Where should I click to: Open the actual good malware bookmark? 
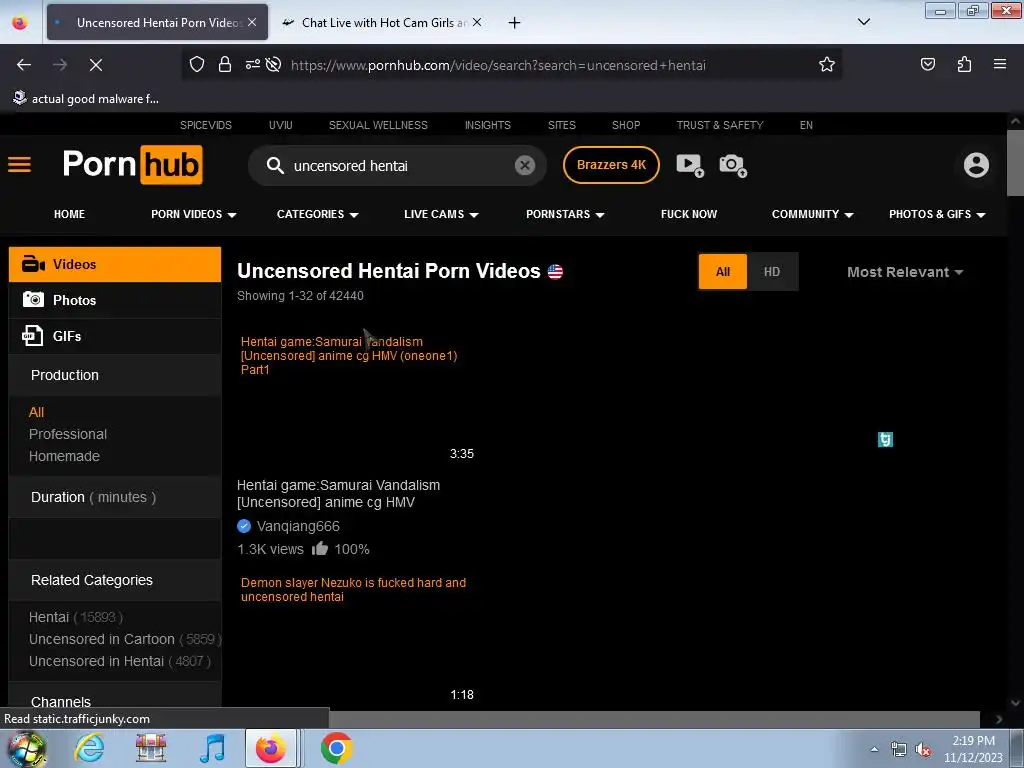click(86, 99)
